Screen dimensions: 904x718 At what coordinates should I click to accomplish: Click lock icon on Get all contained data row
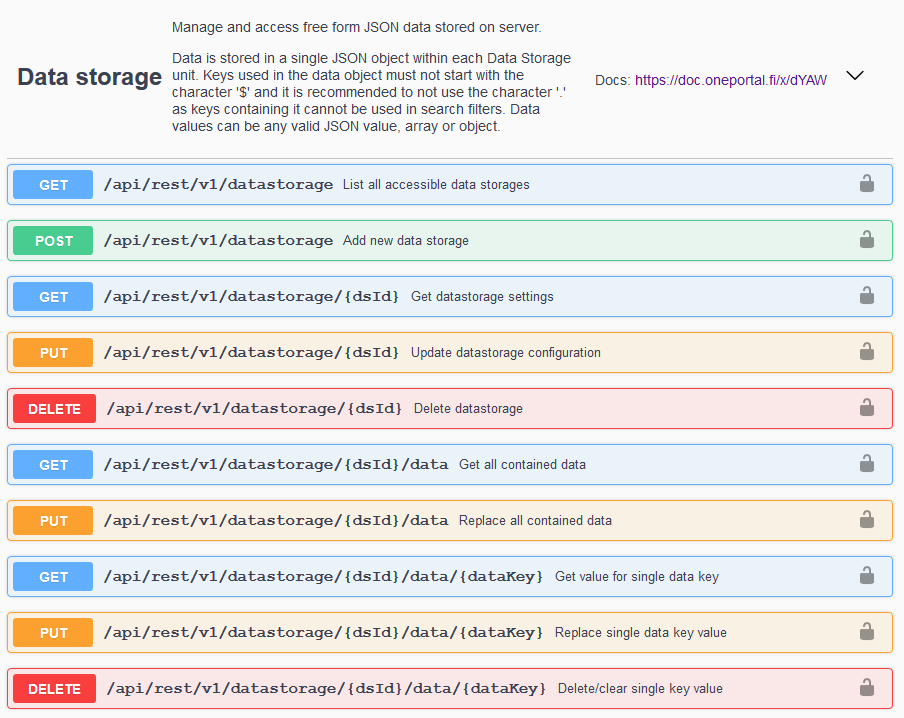(x=866, y=464)
